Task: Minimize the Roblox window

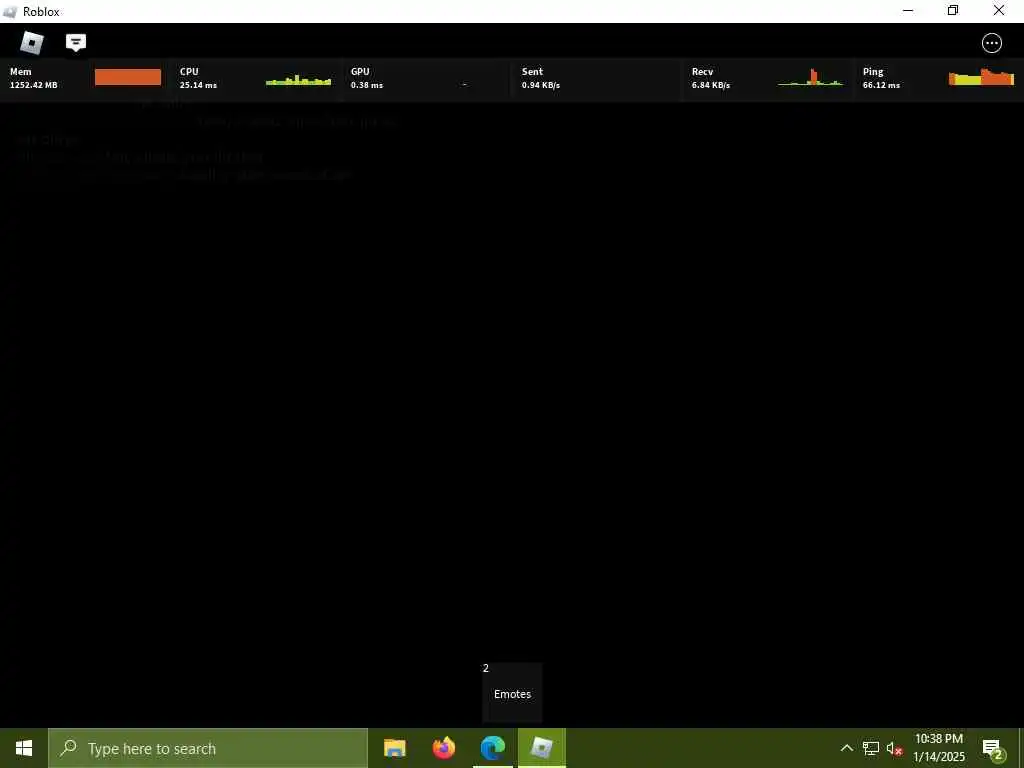Action: (x=908, y=10)
